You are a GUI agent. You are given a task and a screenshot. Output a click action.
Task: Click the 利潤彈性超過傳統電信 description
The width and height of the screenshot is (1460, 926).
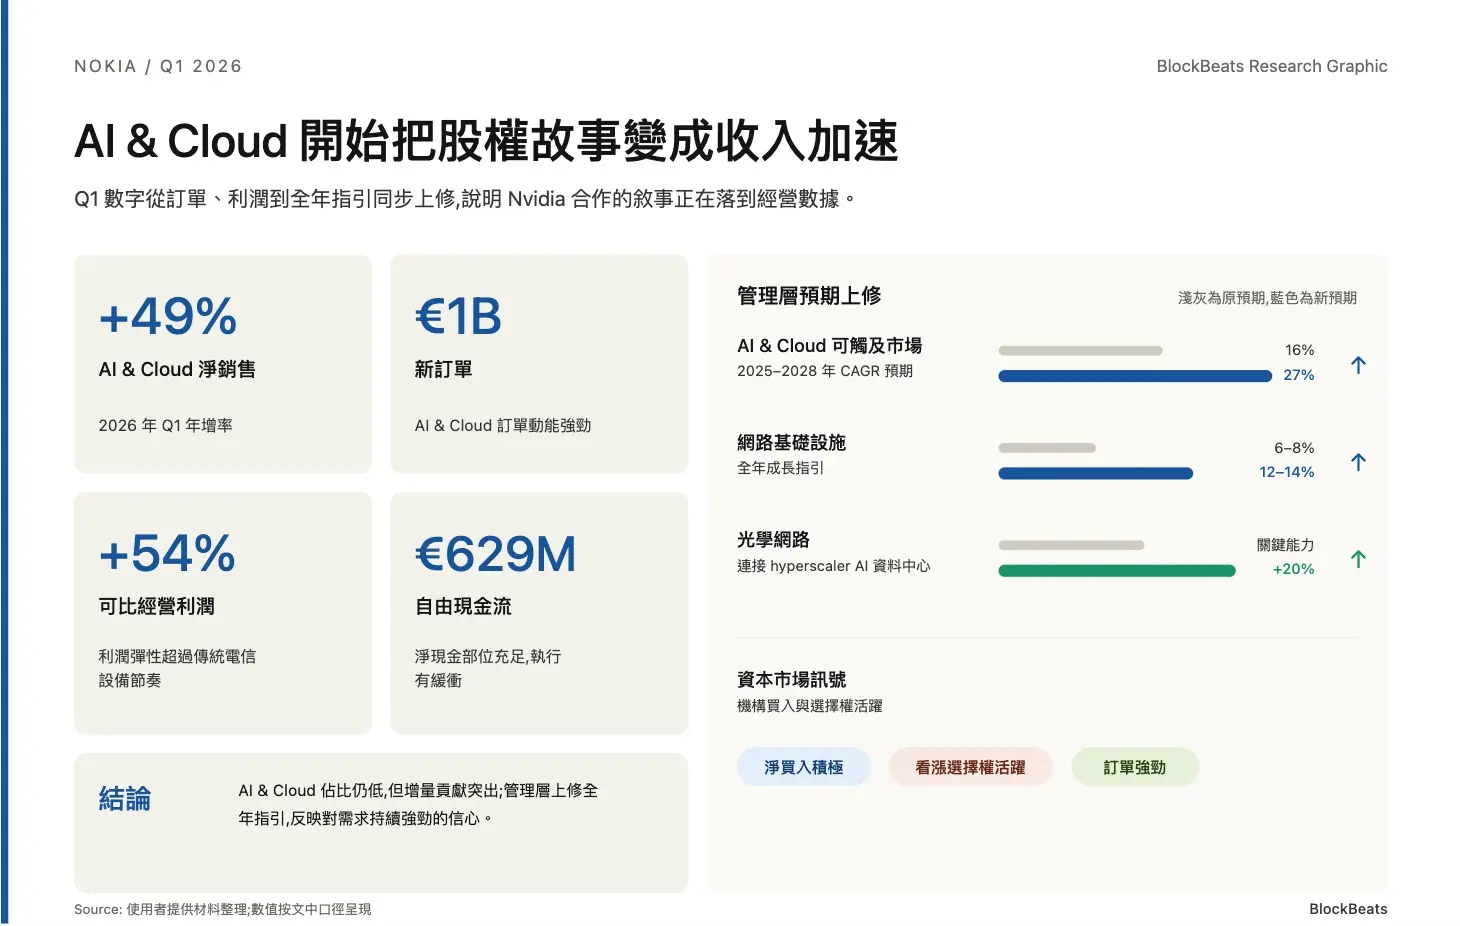tap(177, 668)
